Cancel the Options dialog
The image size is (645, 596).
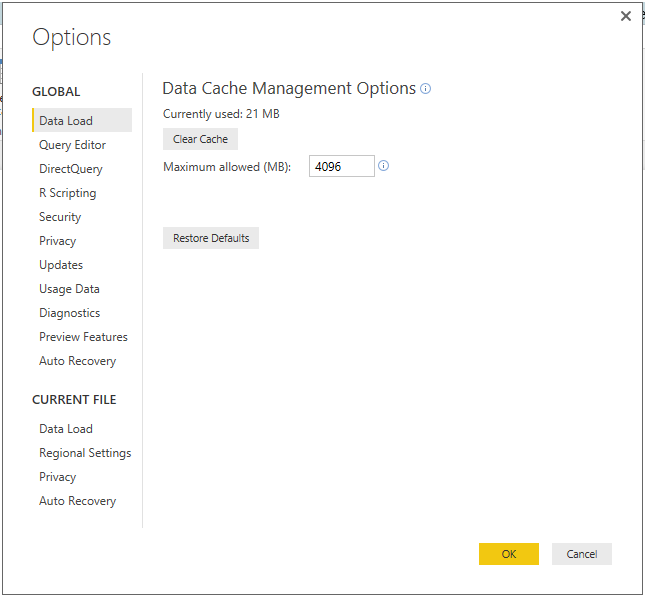[x=582, y=554]
